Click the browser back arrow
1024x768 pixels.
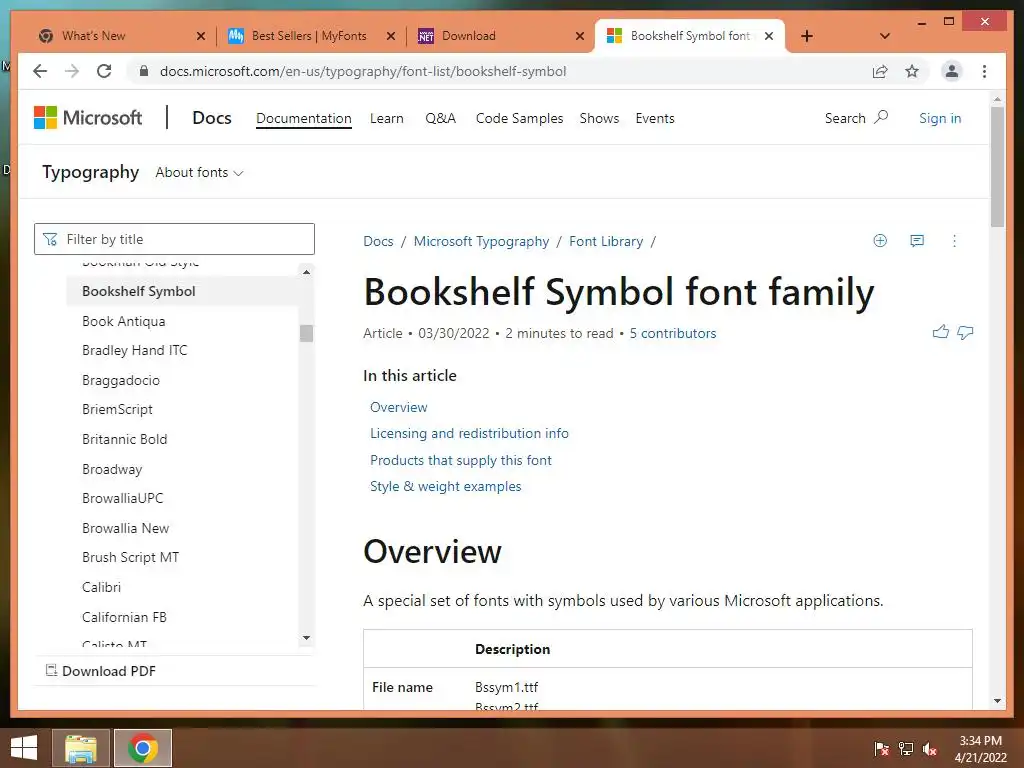click(x=40, y=71)
